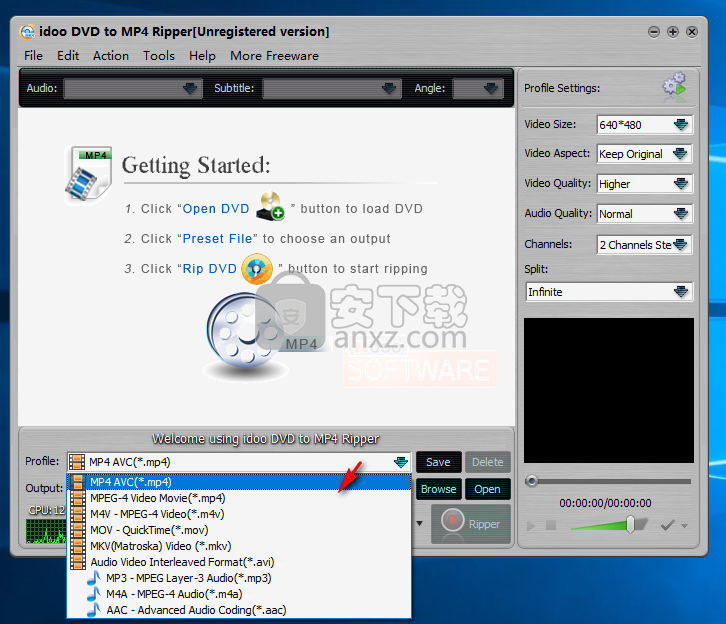Open the Split Infinite dropdown
The image size is (726, 624).
[x=609, y=292]
